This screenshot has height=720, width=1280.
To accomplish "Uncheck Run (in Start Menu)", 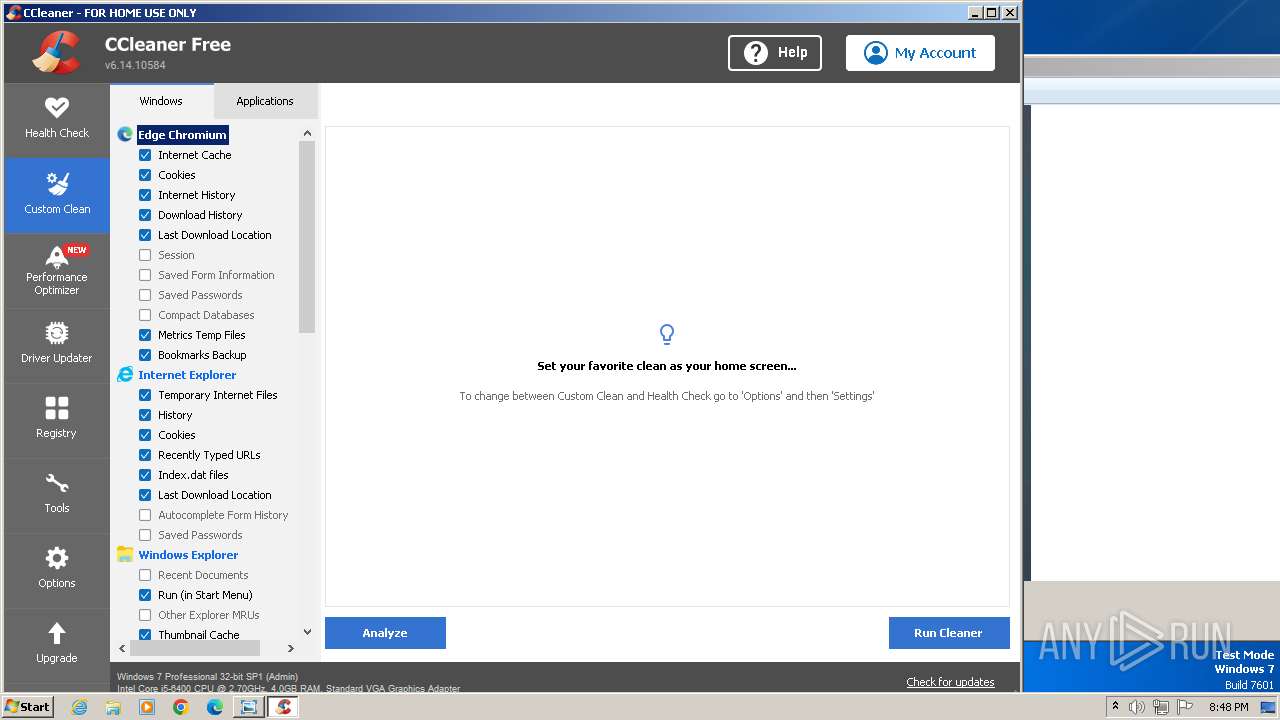I will click(145, 595).
